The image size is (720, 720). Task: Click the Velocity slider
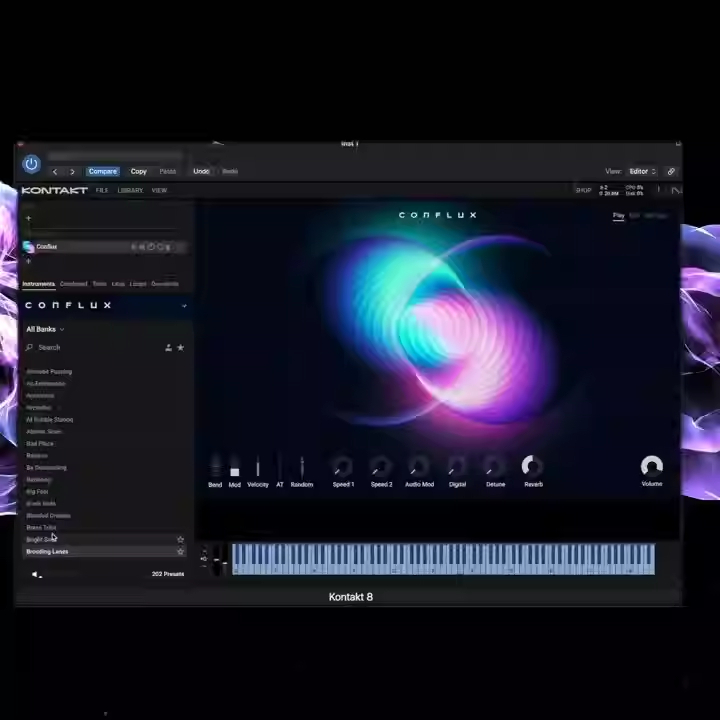click(x=258, y=467)
